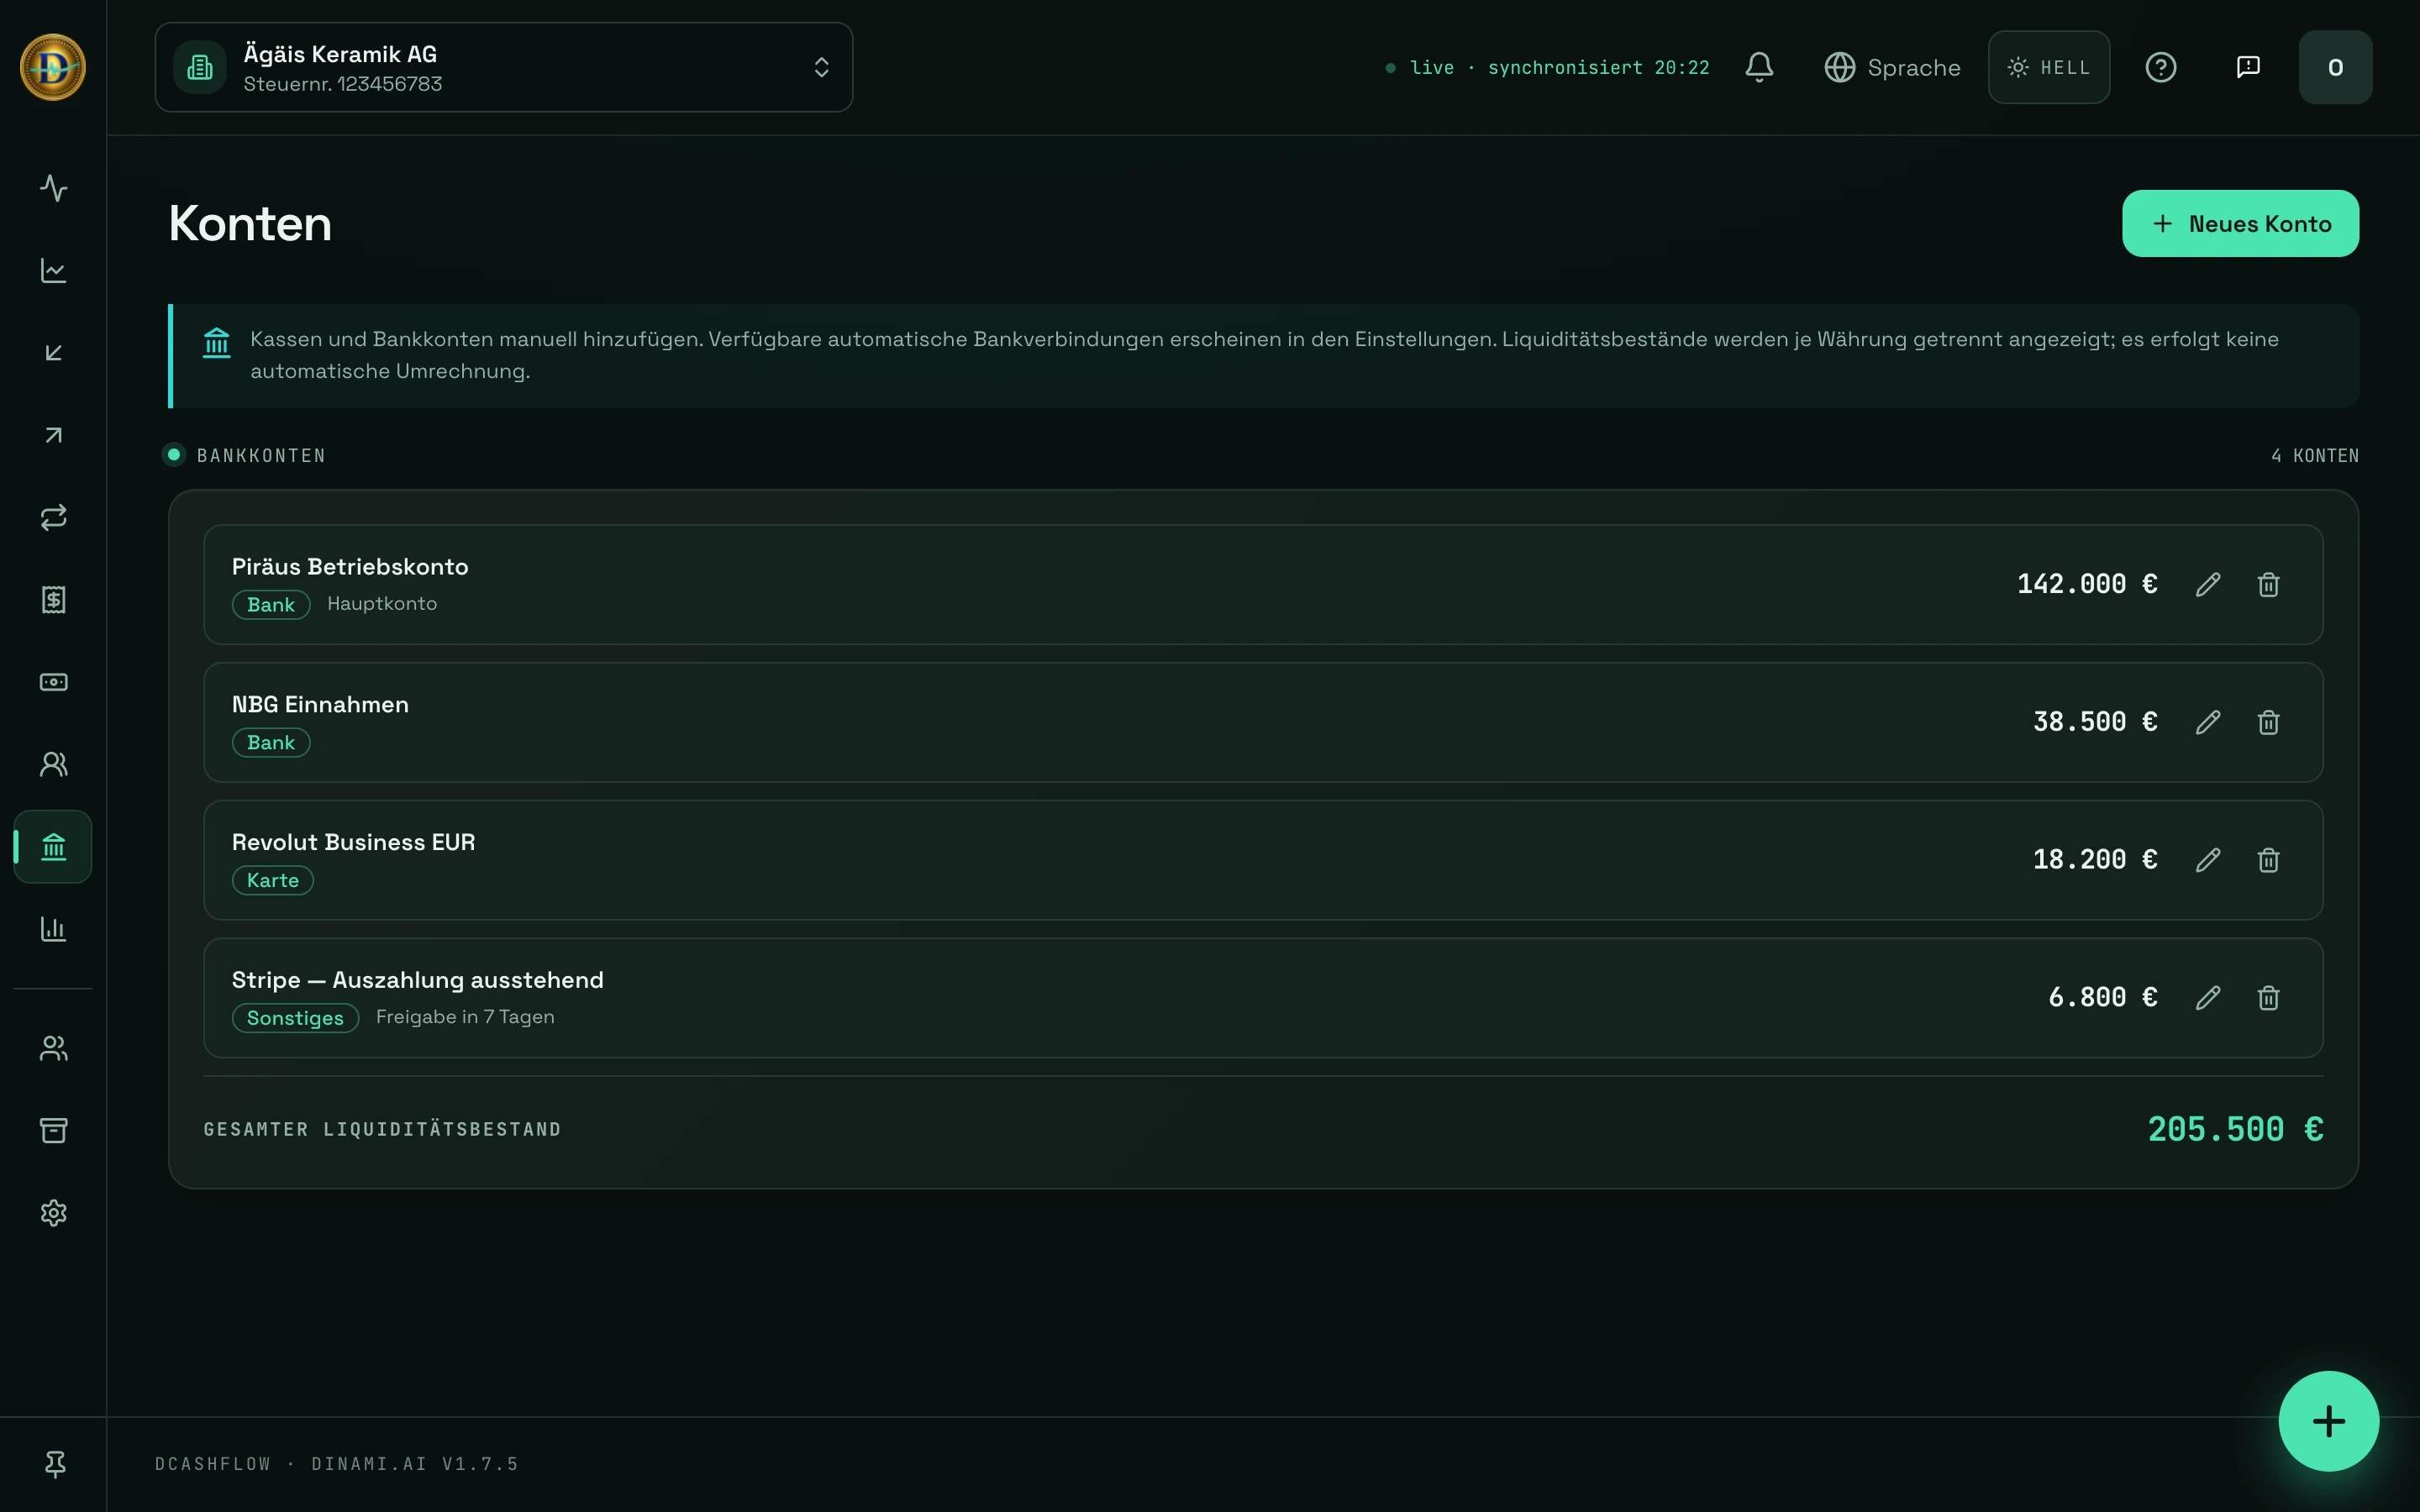2420x1512 pixels.
Task: Open the user avatar O menu
Action: 2335,67
